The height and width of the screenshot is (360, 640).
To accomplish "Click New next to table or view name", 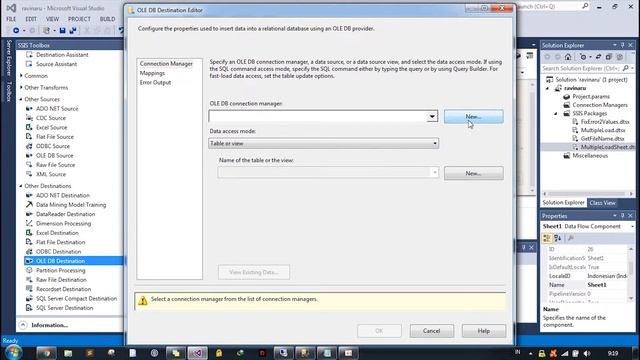I will (x=473, y=173).
